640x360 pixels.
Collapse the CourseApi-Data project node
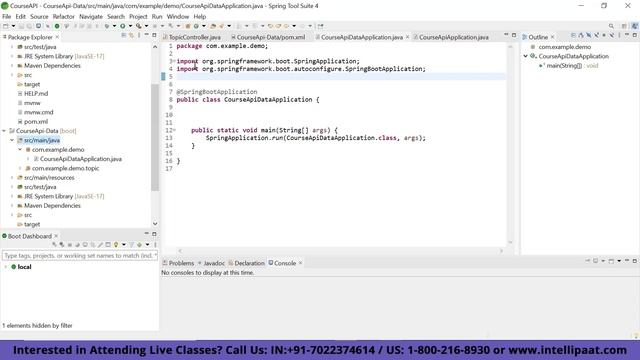pos(4,131)
